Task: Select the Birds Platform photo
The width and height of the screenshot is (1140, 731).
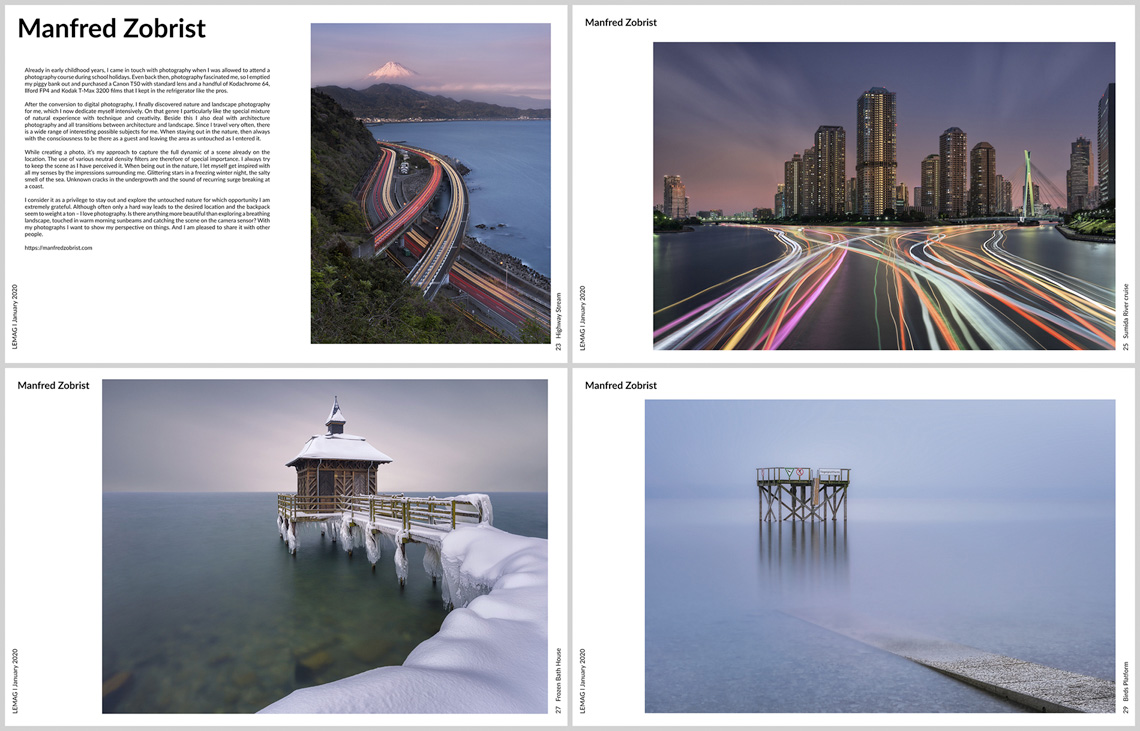Action: point(880,556)
